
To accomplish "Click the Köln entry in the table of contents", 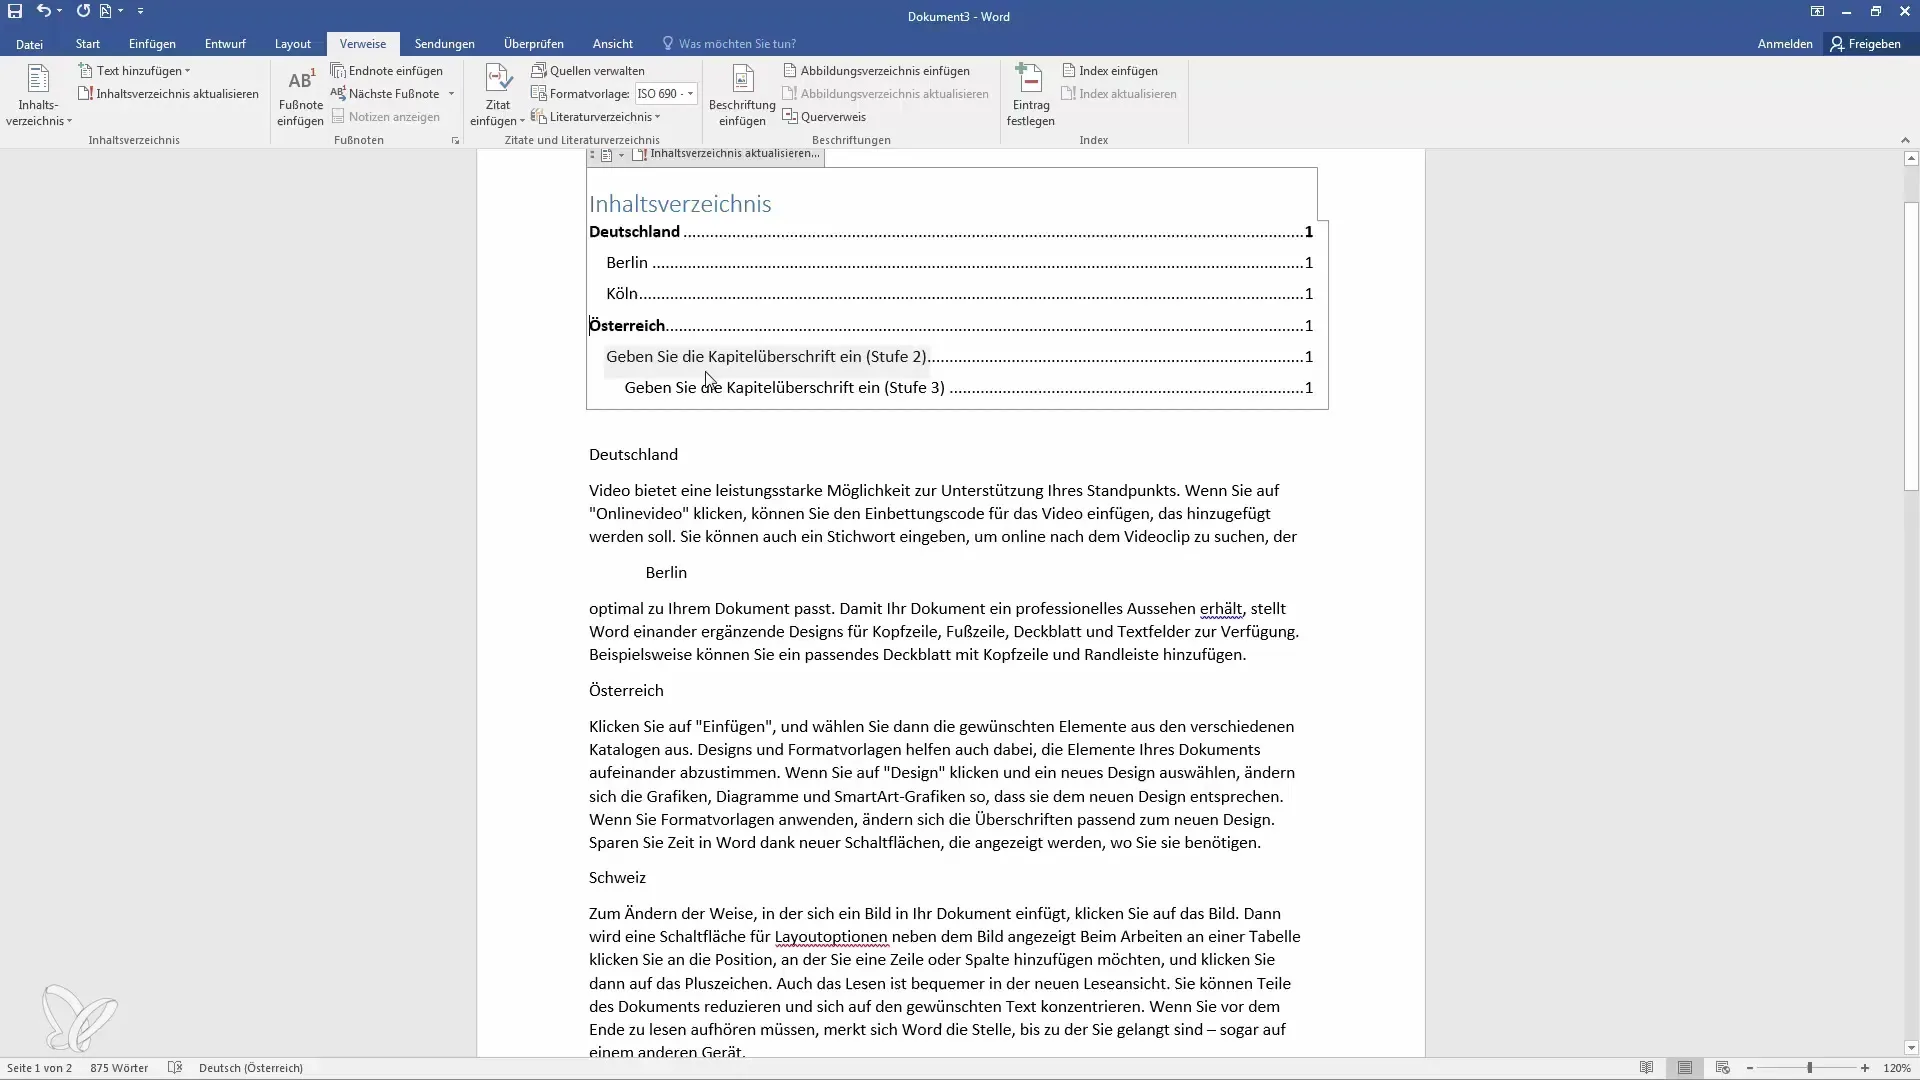I will click(x=959, y=294).
